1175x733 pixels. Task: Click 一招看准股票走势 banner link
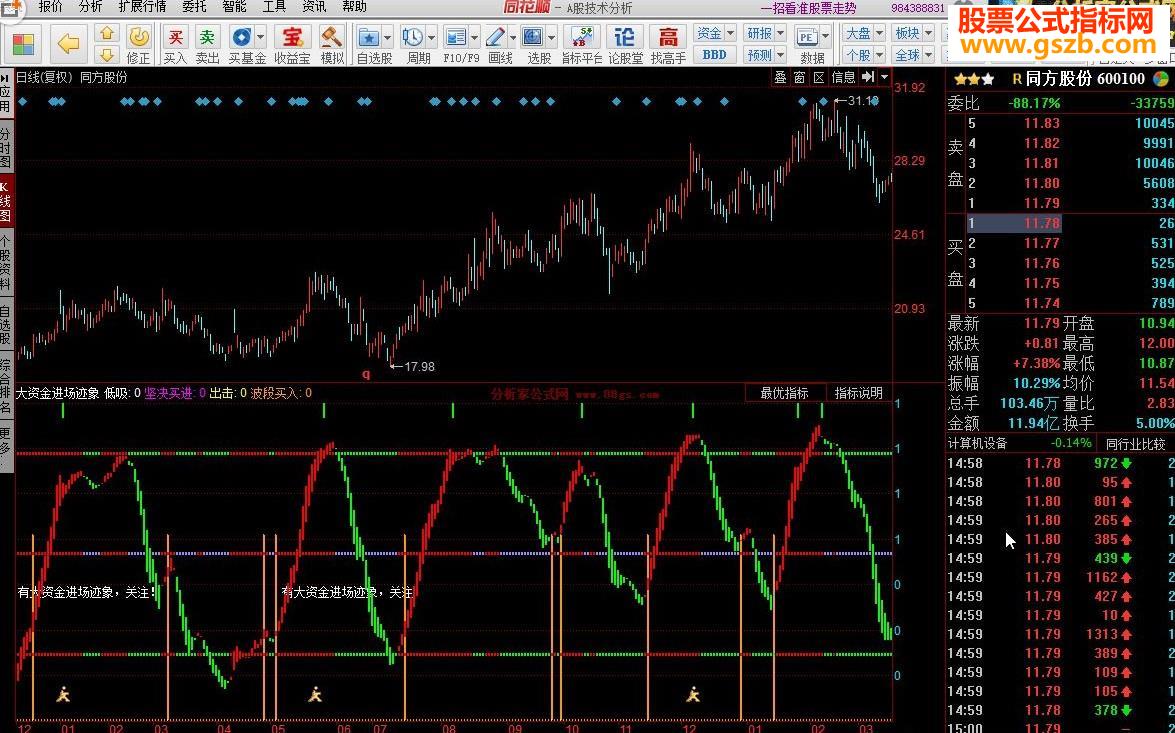(808, 8)
